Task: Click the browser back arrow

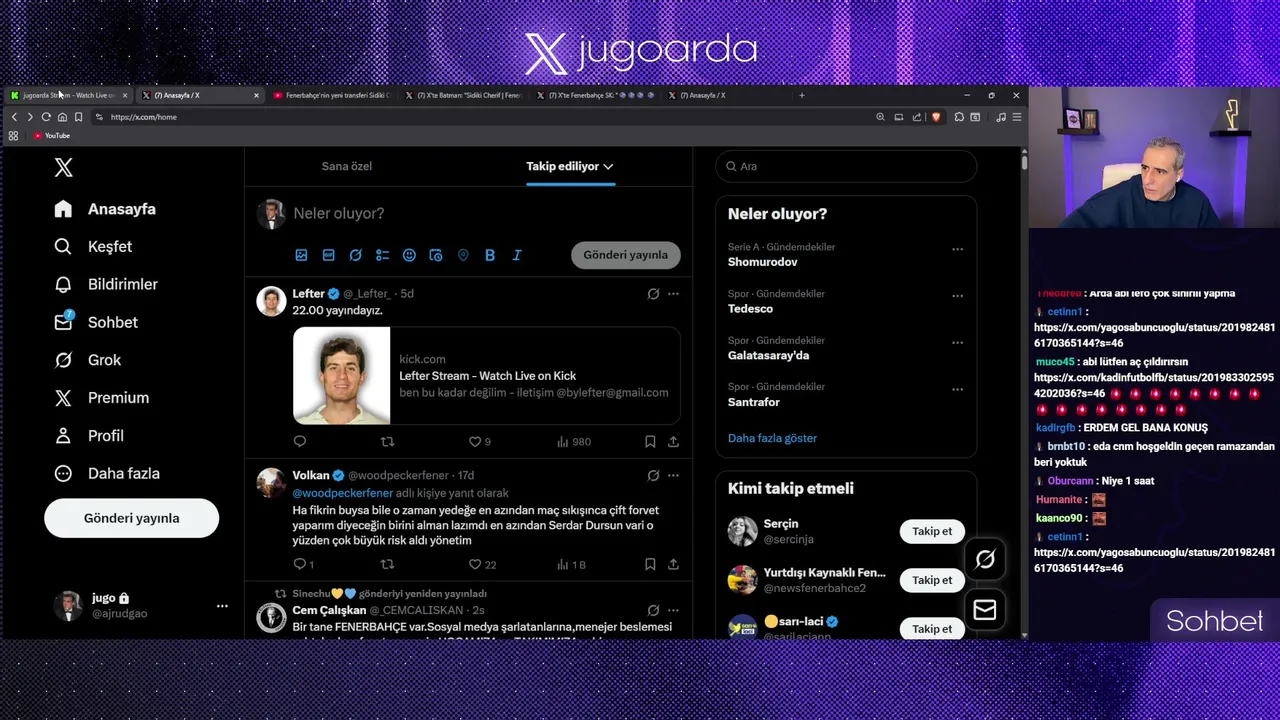Action: tap(14, 117)
